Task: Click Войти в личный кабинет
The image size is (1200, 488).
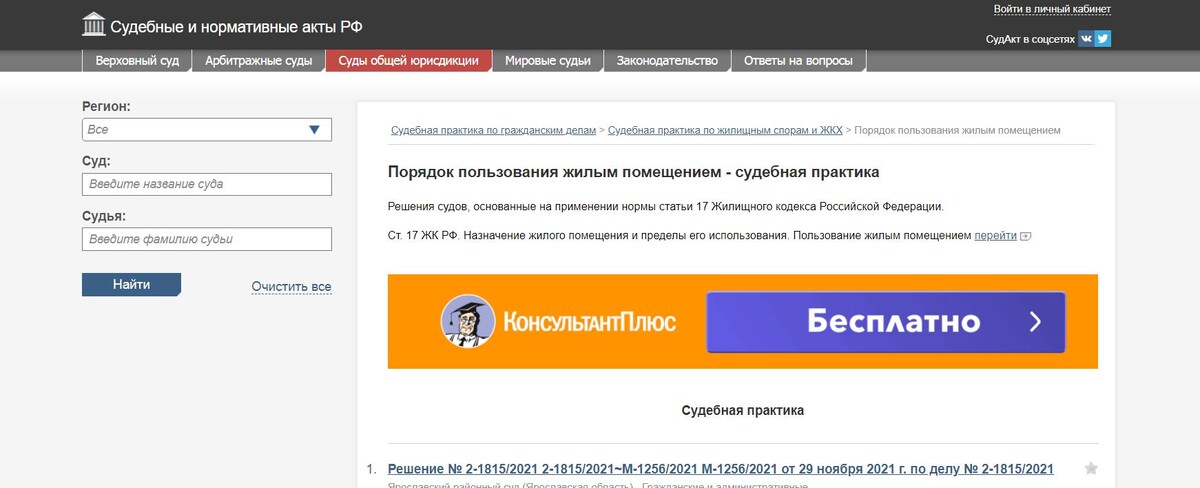Action: [x=1052, y=9]
